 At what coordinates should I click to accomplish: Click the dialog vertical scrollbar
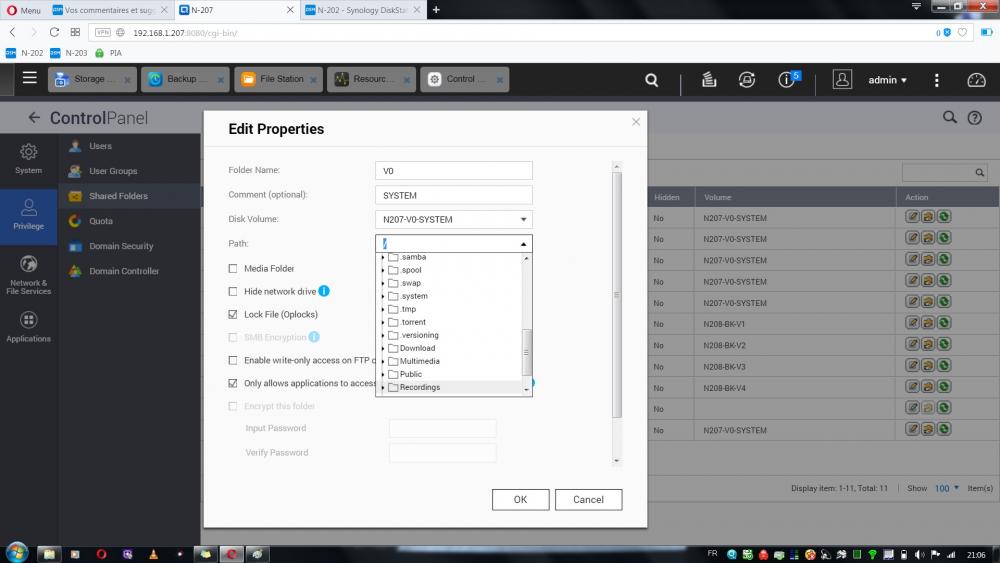(617, 295)
